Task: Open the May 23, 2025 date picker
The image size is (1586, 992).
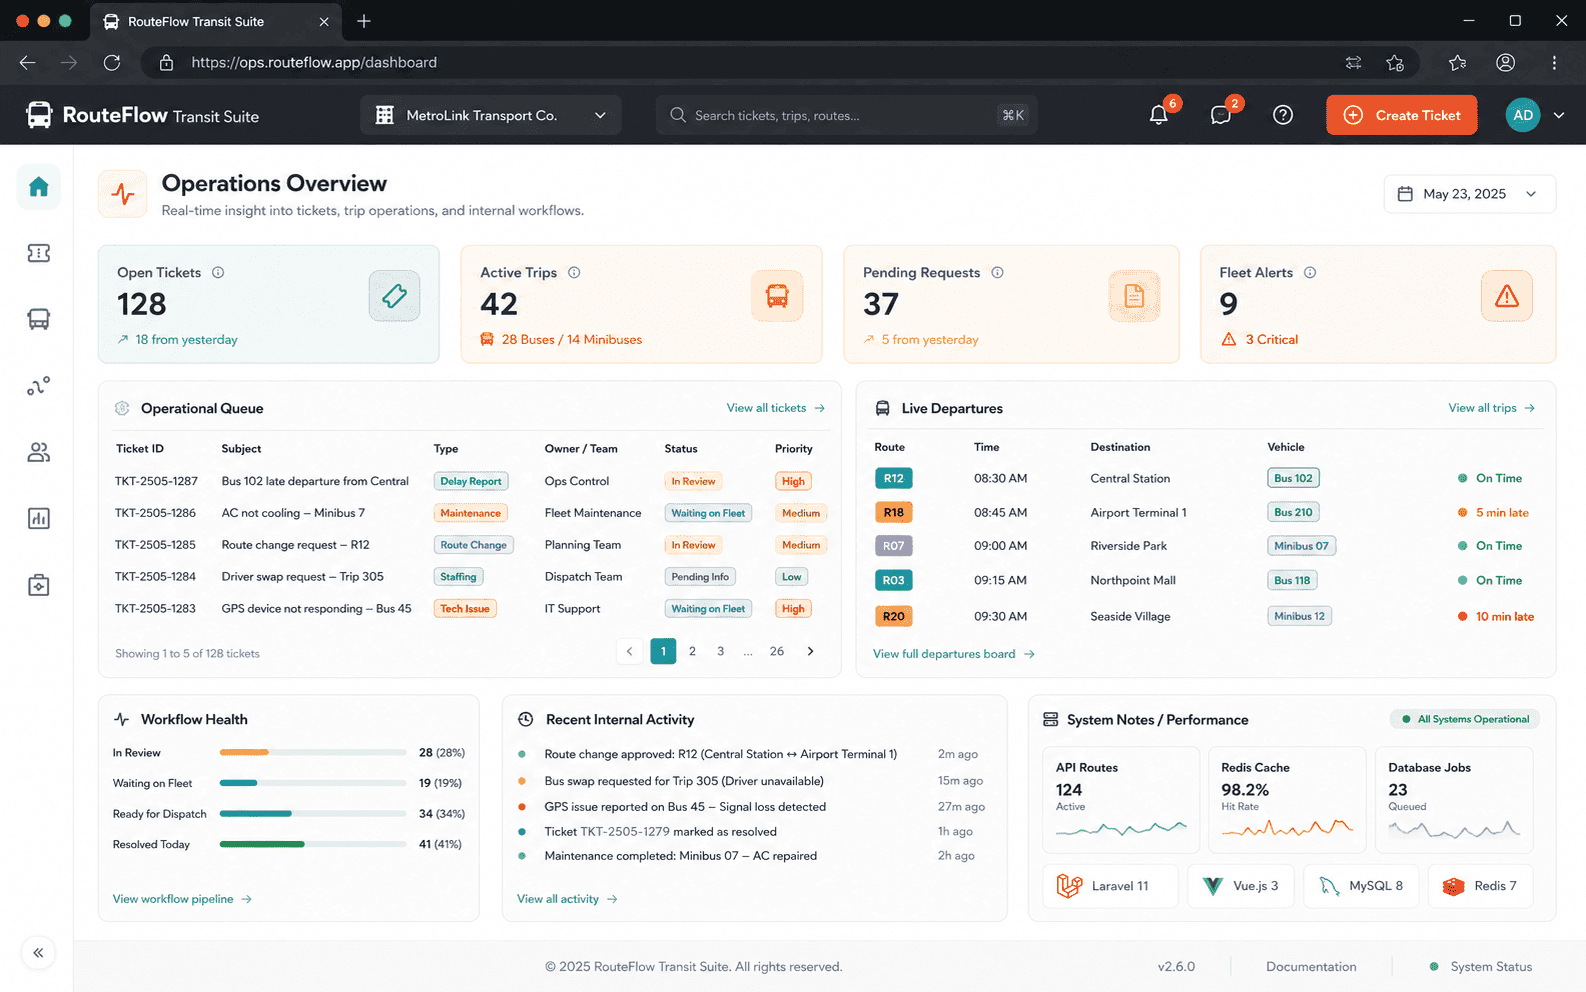Action: click(1469, 194)
